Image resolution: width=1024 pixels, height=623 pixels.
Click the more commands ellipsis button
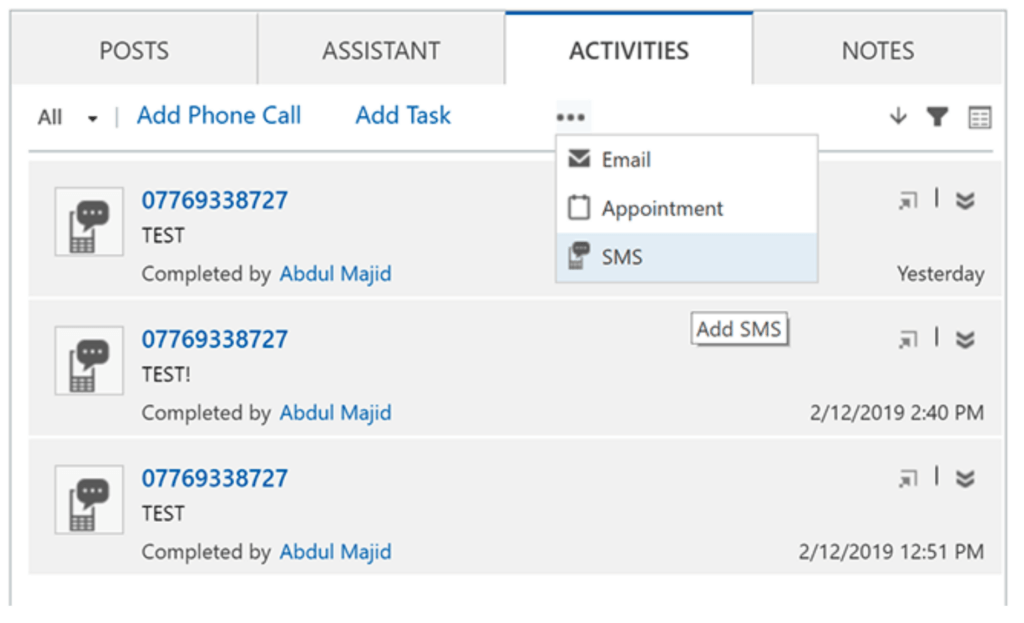point(571,117)
